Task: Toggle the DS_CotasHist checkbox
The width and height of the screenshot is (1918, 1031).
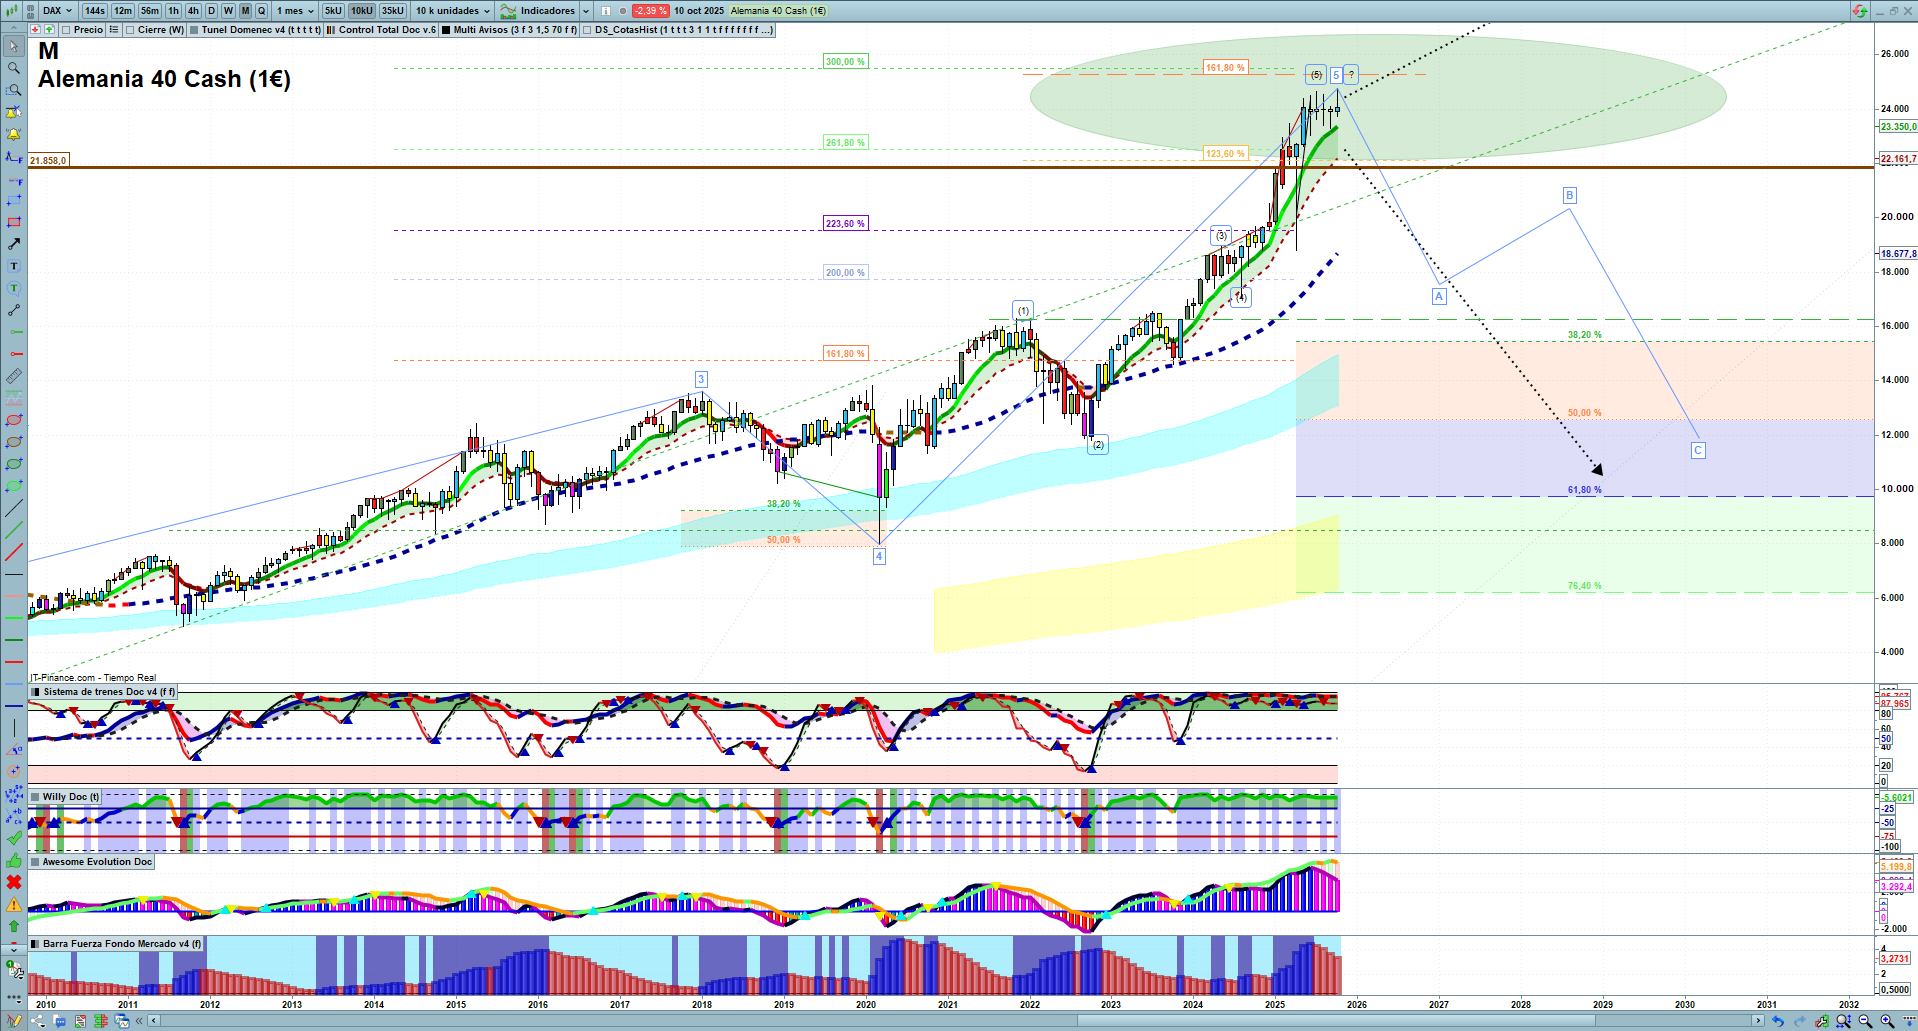Action: coord(588,30)
